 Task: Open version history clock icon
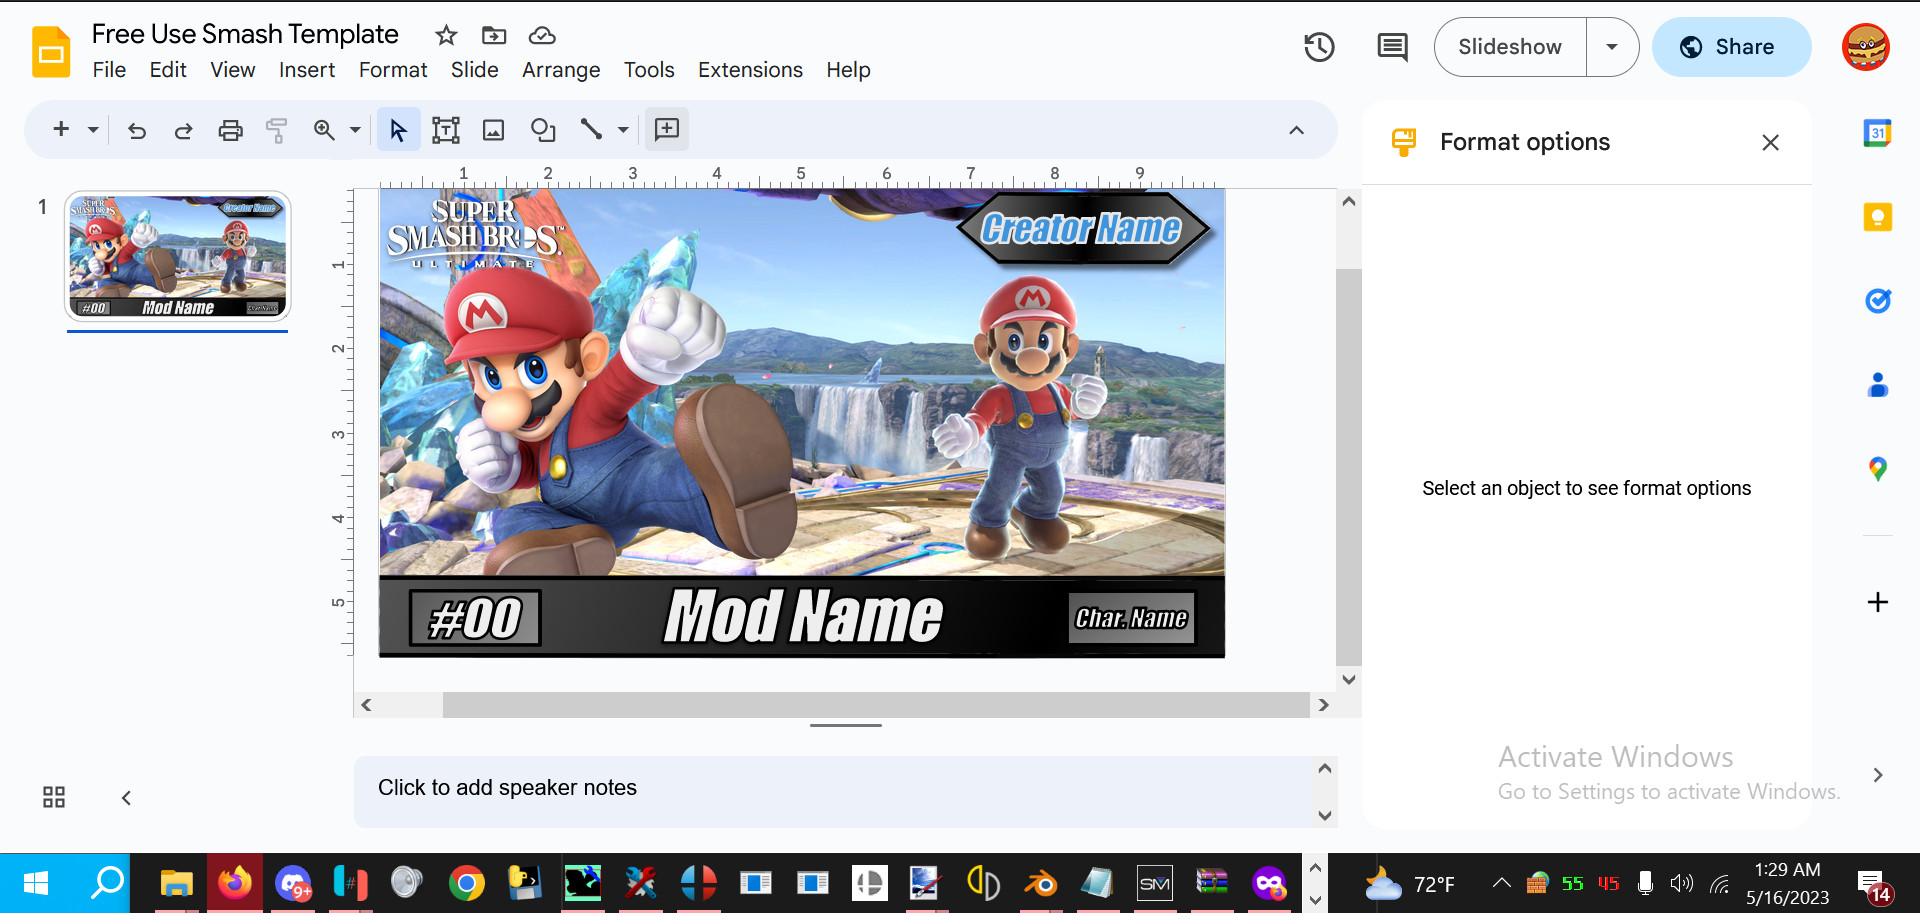[1319, 47]
